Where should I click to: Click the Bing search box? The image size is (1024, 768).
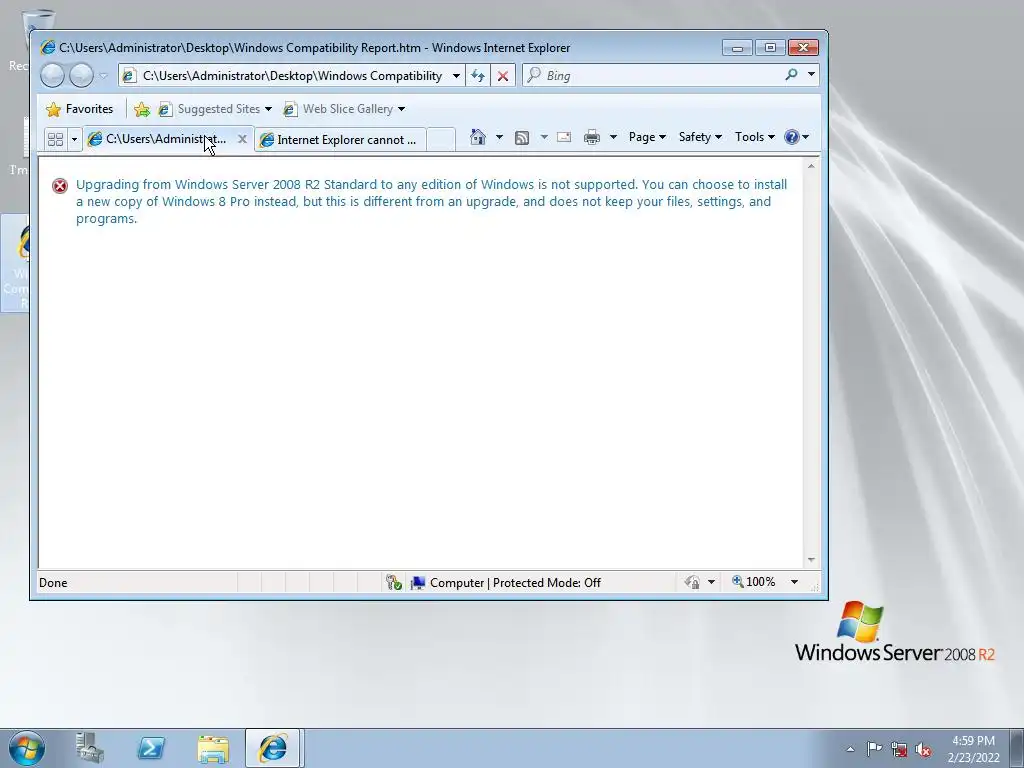(x=653, y=76)
